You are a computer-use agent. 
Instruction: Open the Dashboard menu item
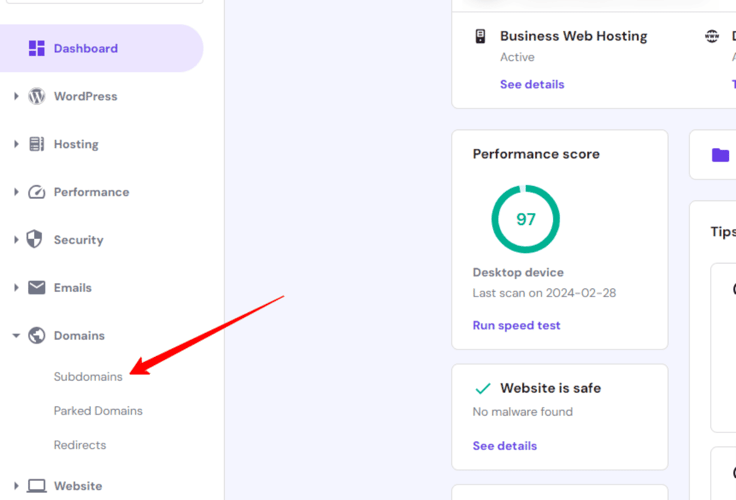coord(101,48)
